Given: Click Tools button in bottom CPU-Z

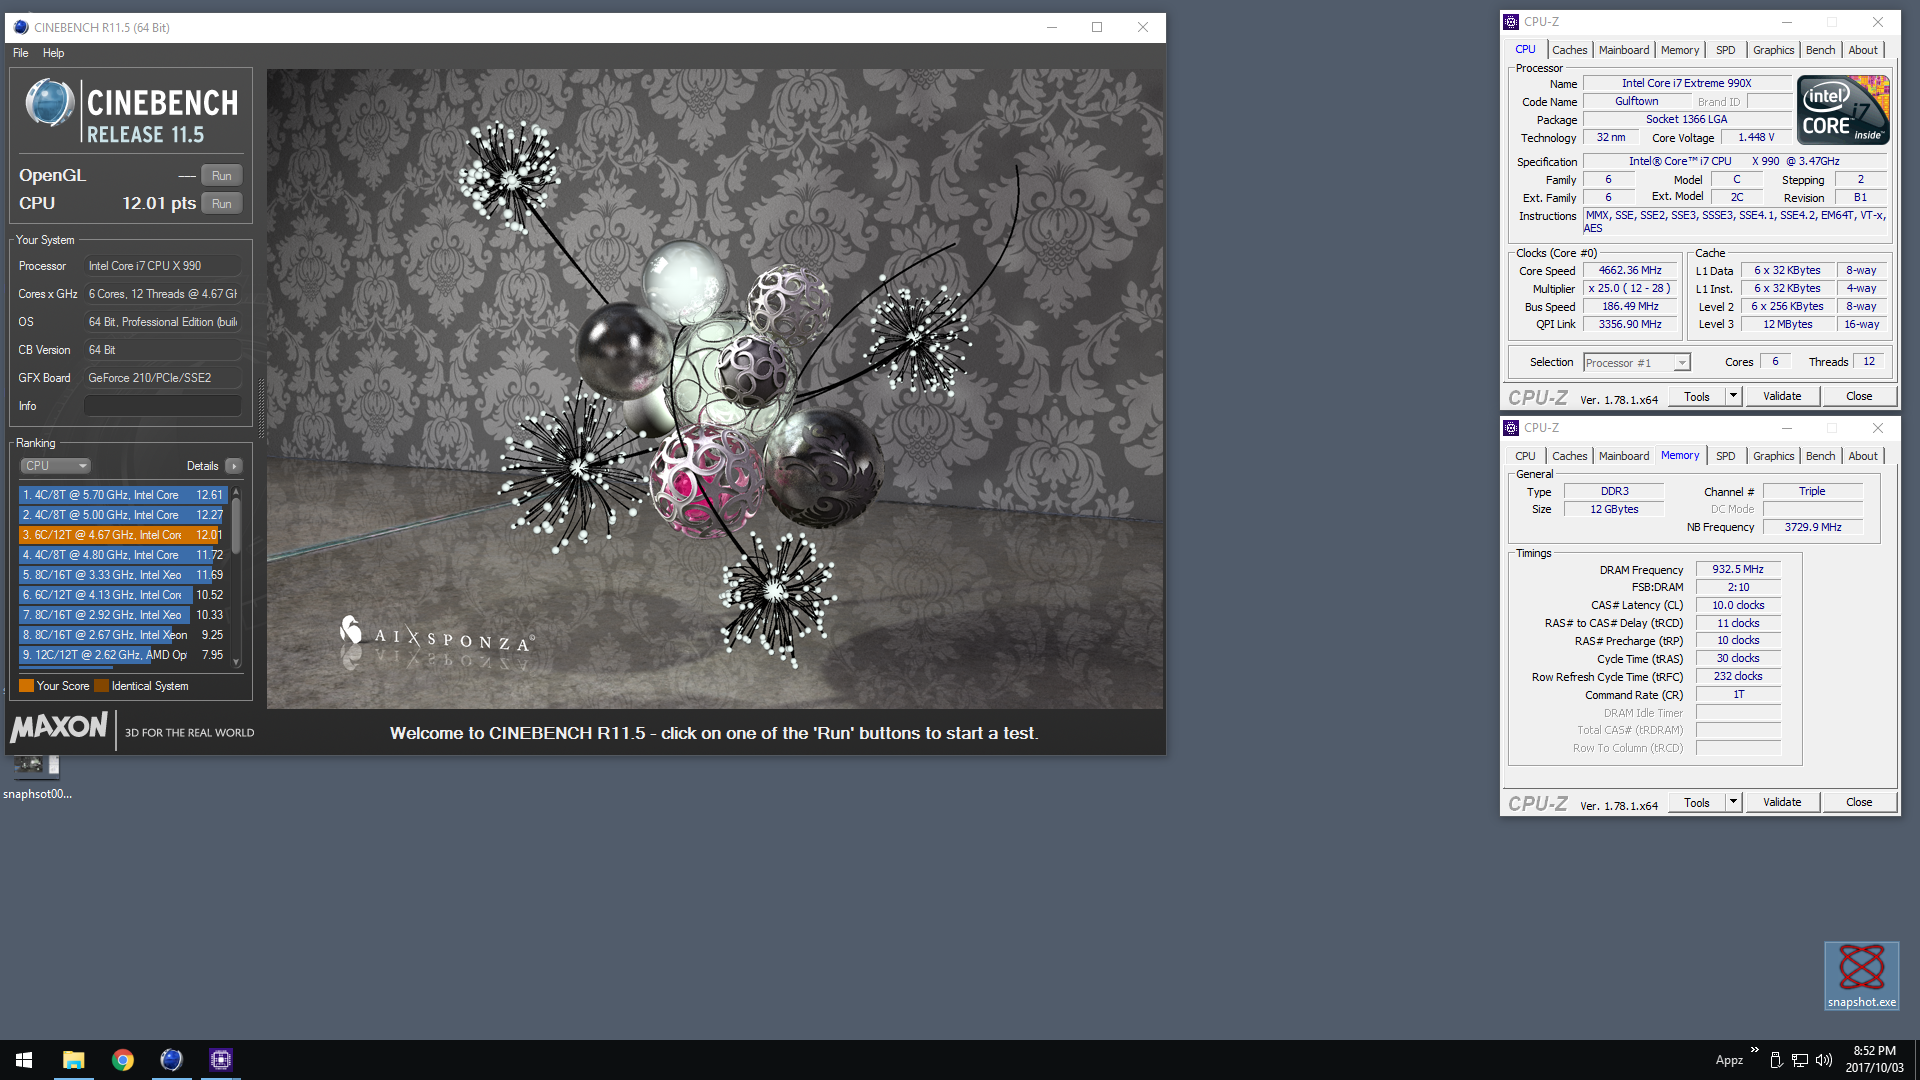Looking at the screenshot, I should click(1697, 803).
